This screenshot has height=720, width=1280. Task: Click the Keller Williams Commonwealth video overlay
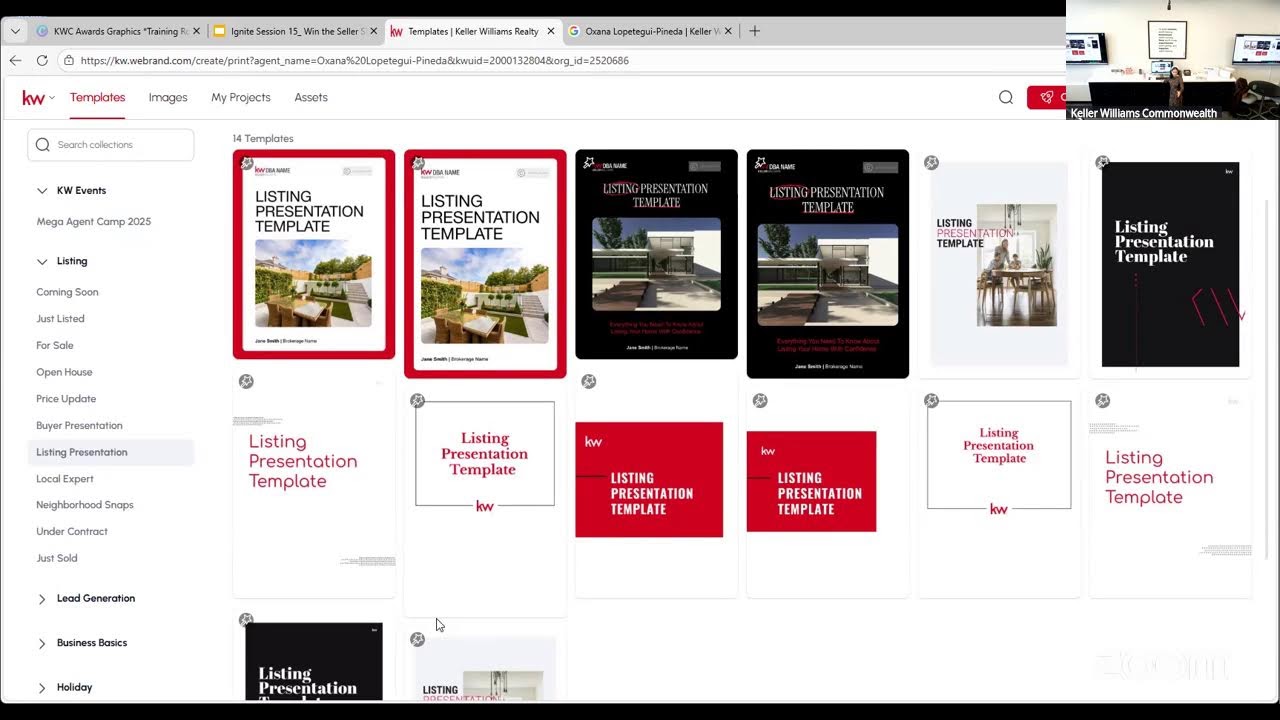(1173, 60)
